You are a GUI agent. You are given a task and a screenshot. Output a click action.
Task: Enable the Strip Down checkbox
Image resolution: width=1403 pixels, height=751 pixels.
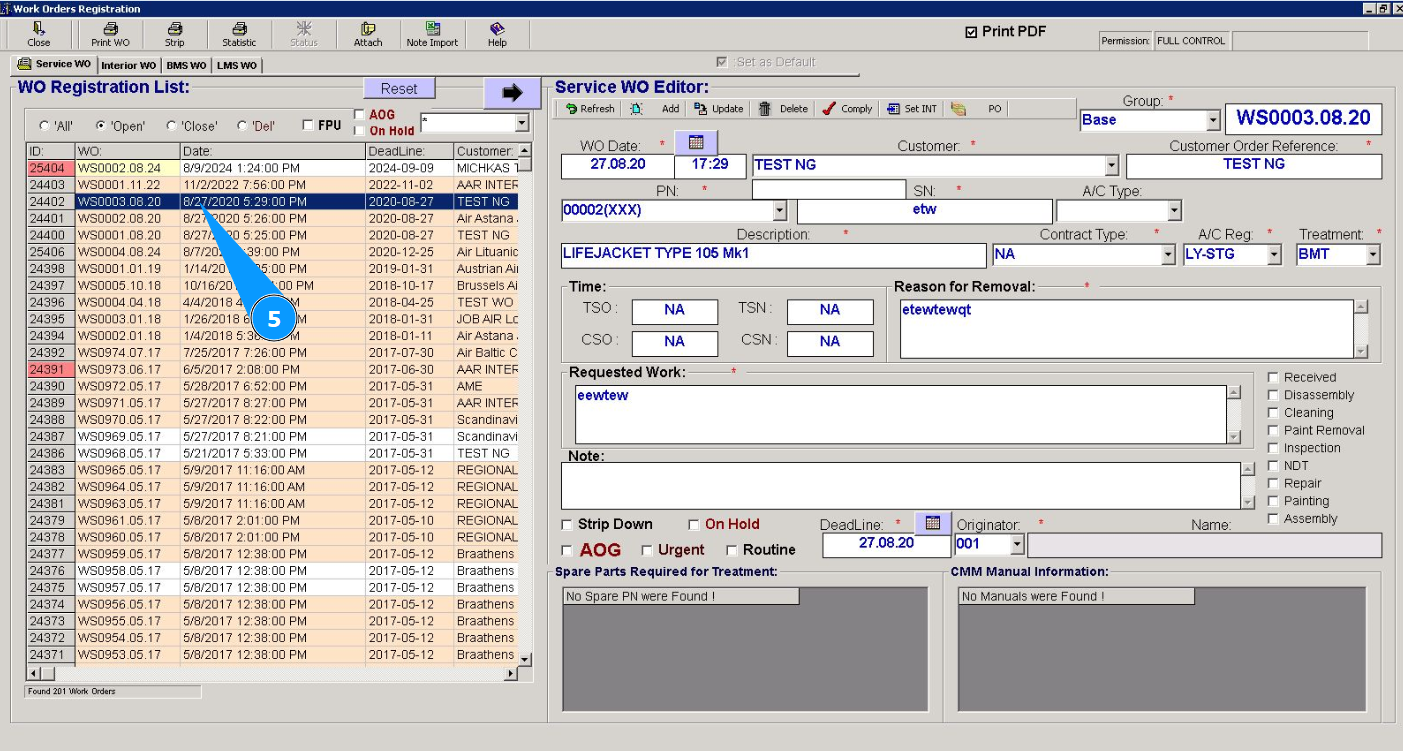[x=568, y=525]
